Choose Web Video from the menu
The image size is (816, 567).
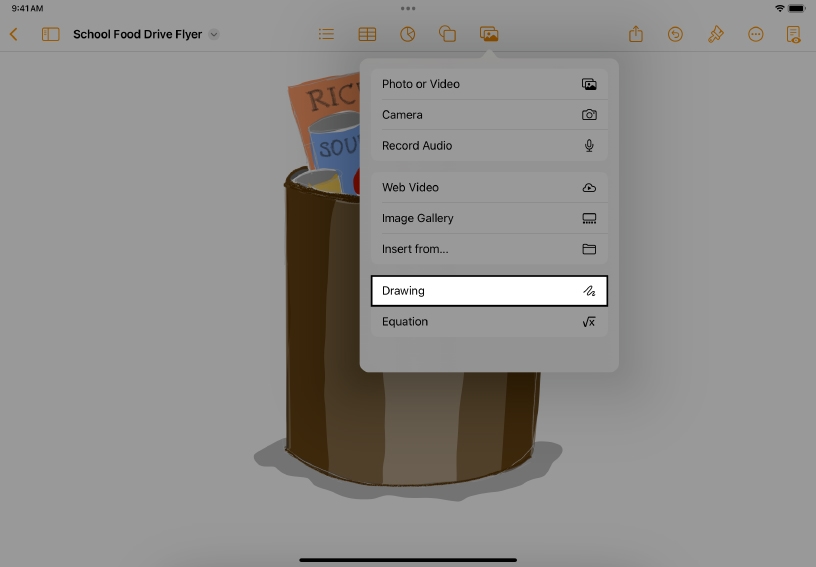(489, 187)
